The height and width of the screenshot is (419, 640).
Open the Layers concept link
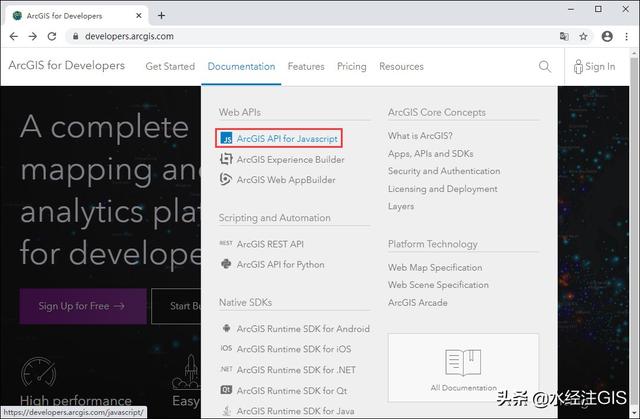coord(401,206)
